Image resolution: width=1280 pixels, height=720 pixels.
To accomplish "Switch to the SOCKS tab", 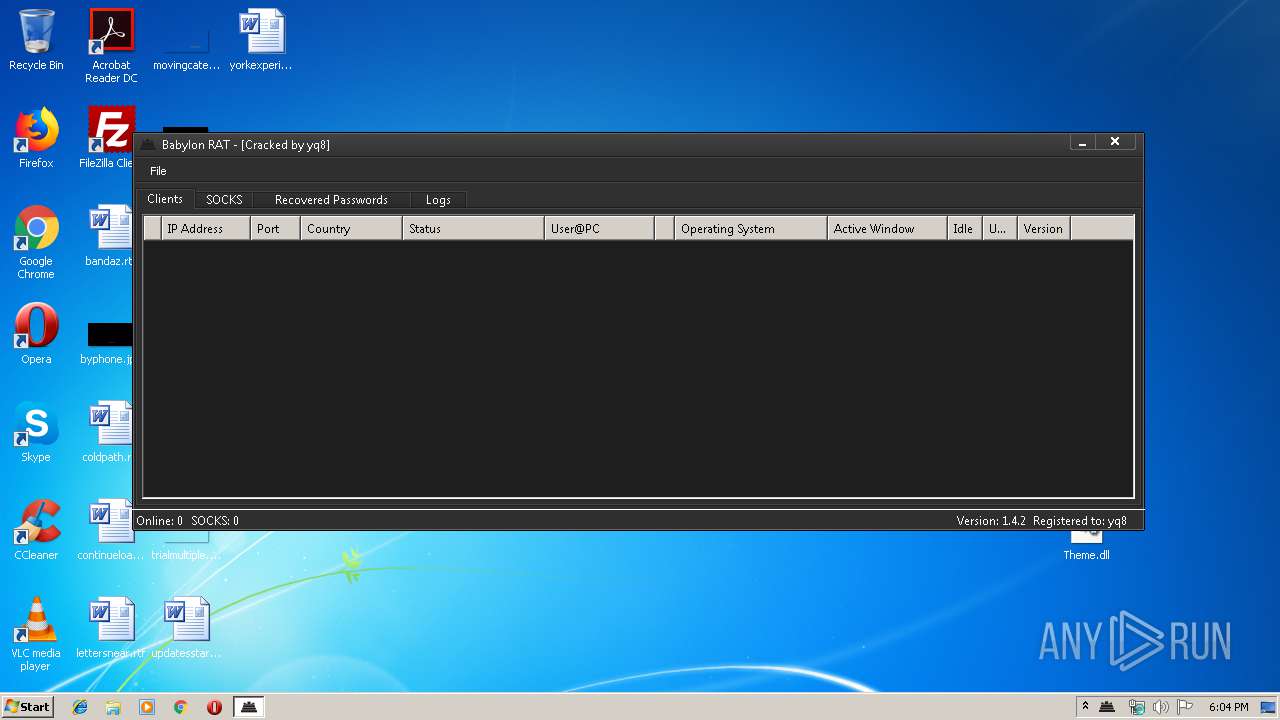I will point(224,200).
